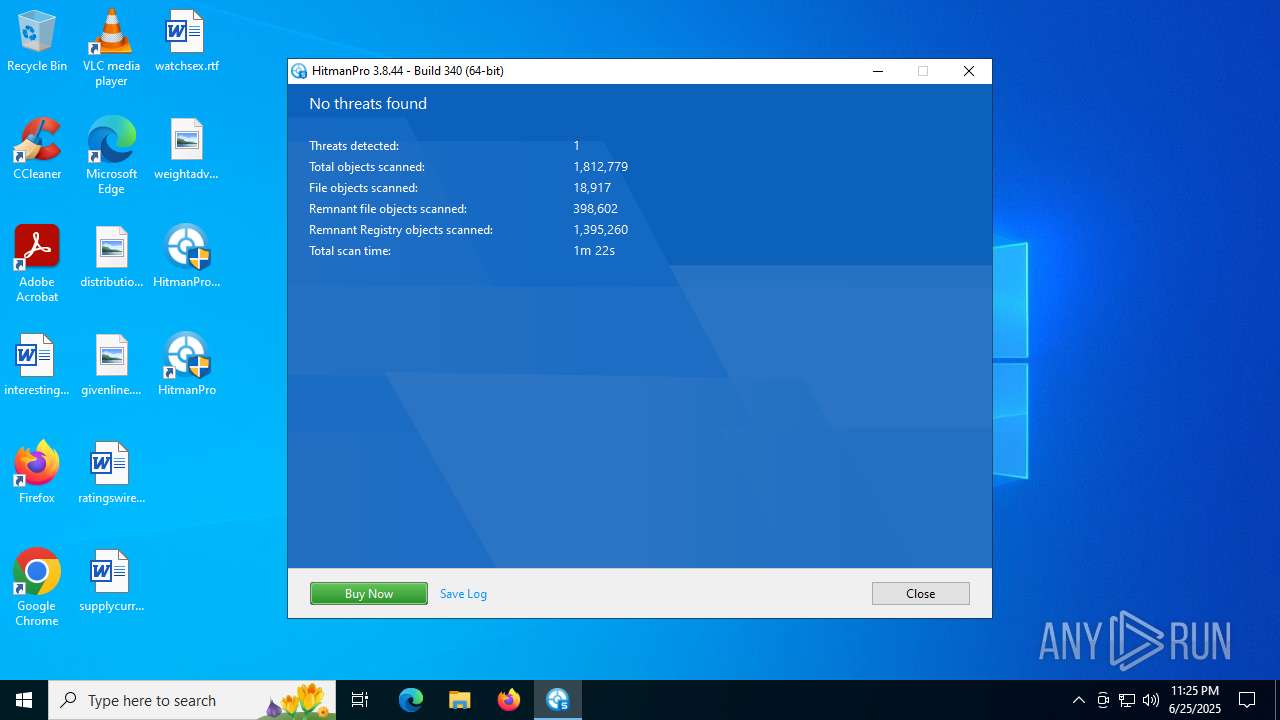Select the watchsex.rtf document icon
1280x720 pixels.
pos(186,41)
